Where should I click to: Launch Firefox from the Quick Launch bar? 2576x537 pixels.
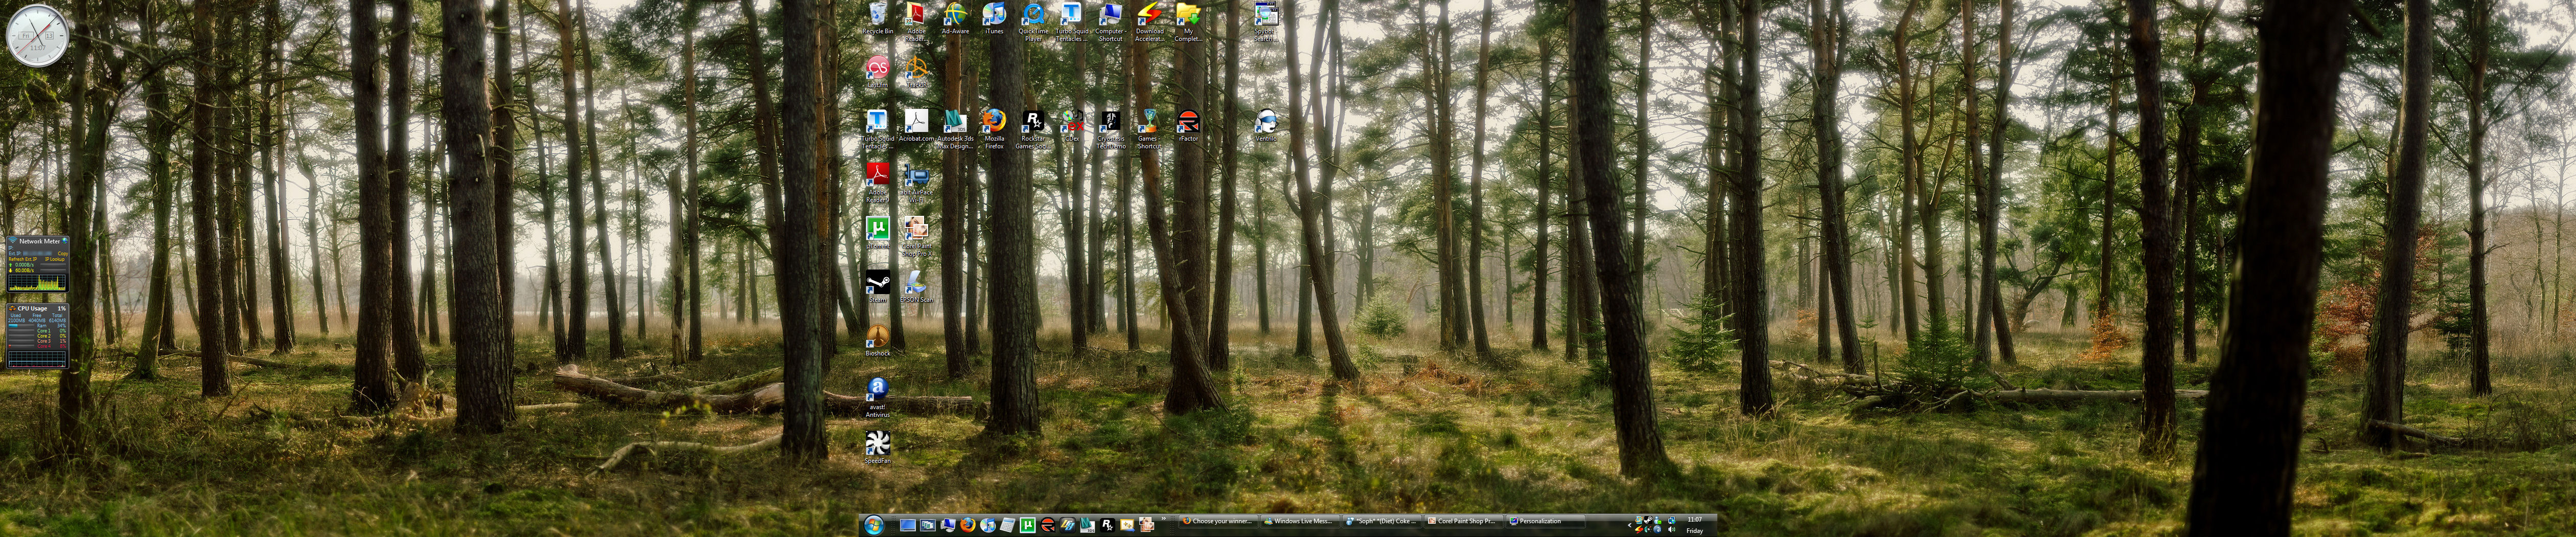(967, 525)
